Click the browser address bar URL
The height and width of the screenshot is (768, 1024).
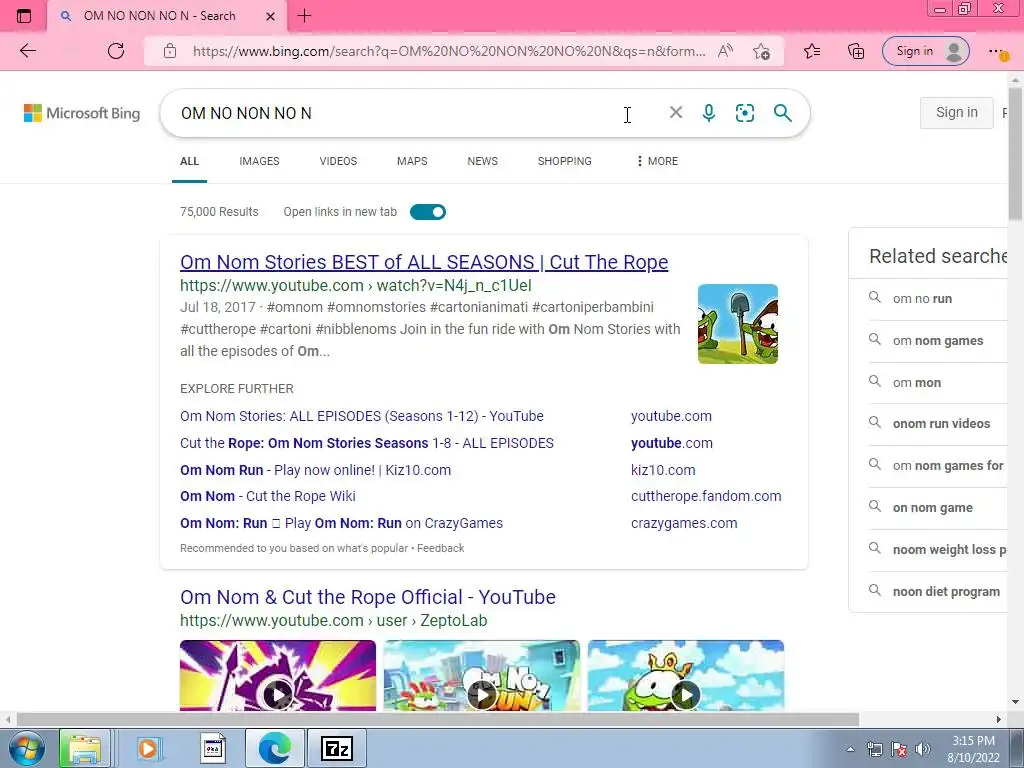[449, 51]
